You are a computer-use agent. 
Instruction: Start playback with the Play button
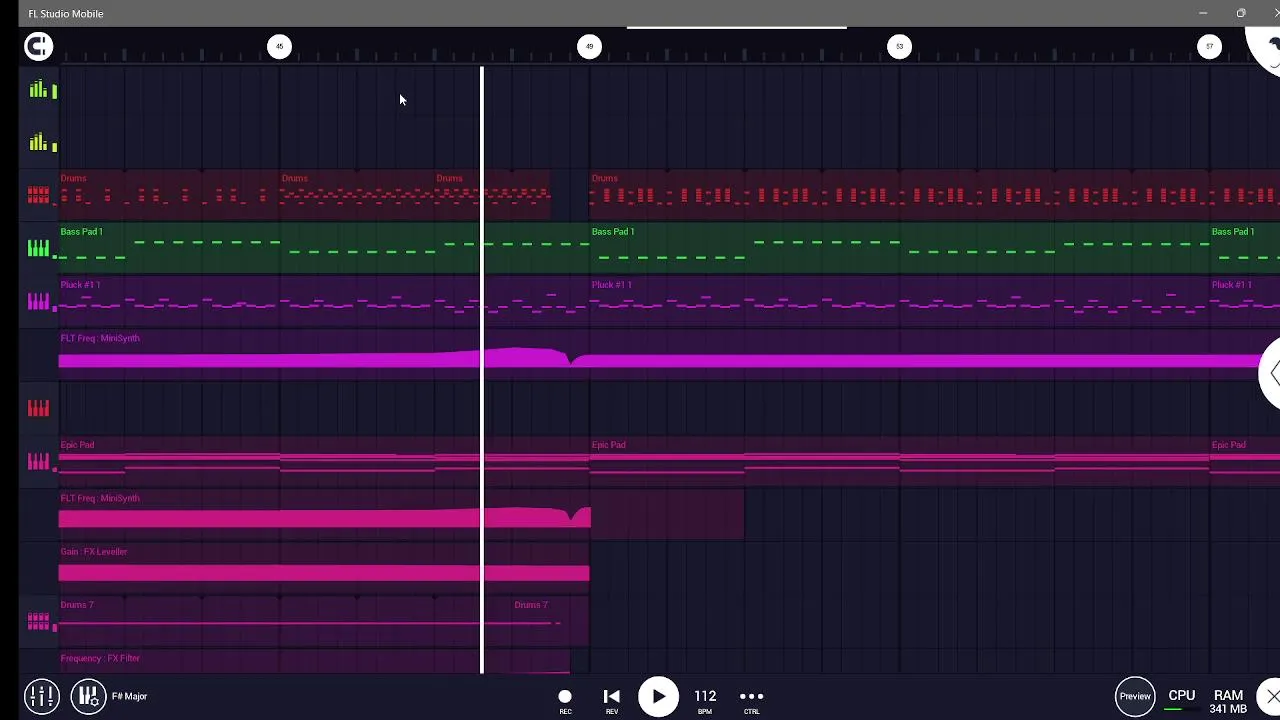click(658, 697)
